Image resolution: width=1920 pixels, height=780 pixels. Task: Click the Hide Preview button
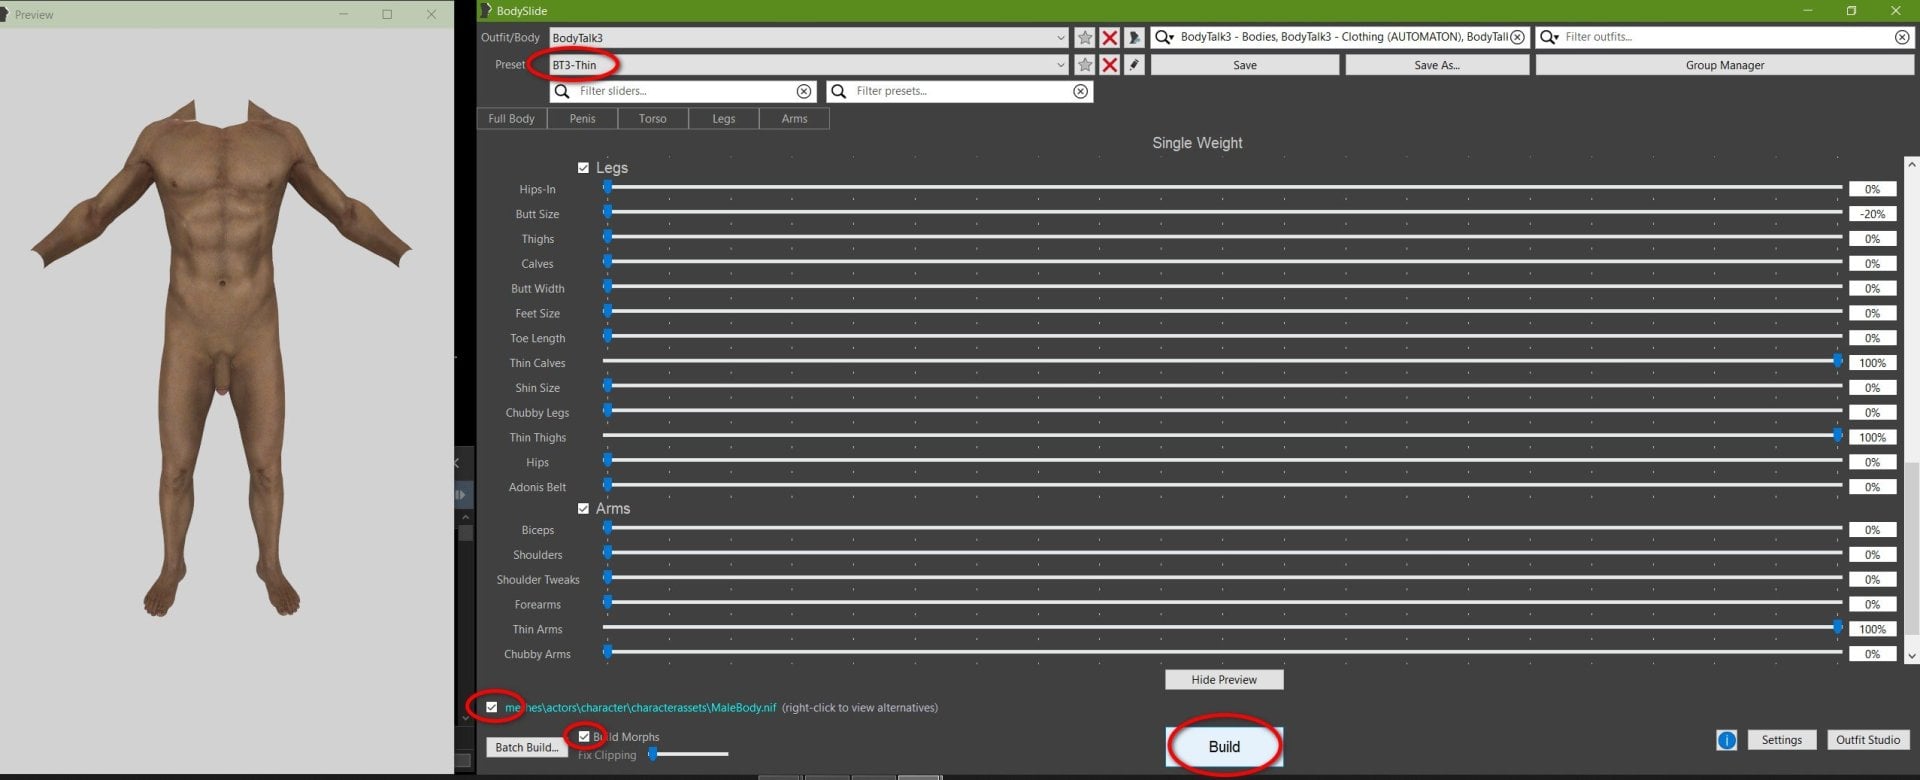click(x=1224, y=680)
